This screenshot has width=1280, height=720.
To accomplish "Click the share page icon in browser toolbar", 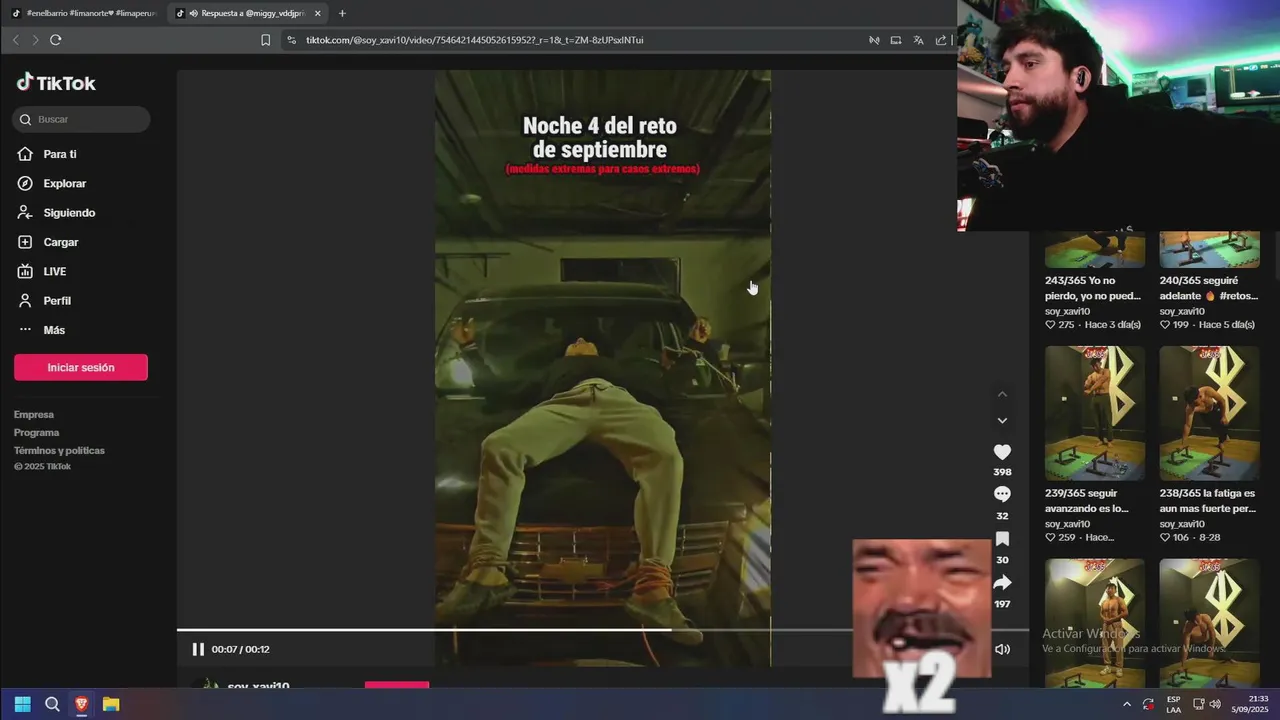I will pos(941,40).
